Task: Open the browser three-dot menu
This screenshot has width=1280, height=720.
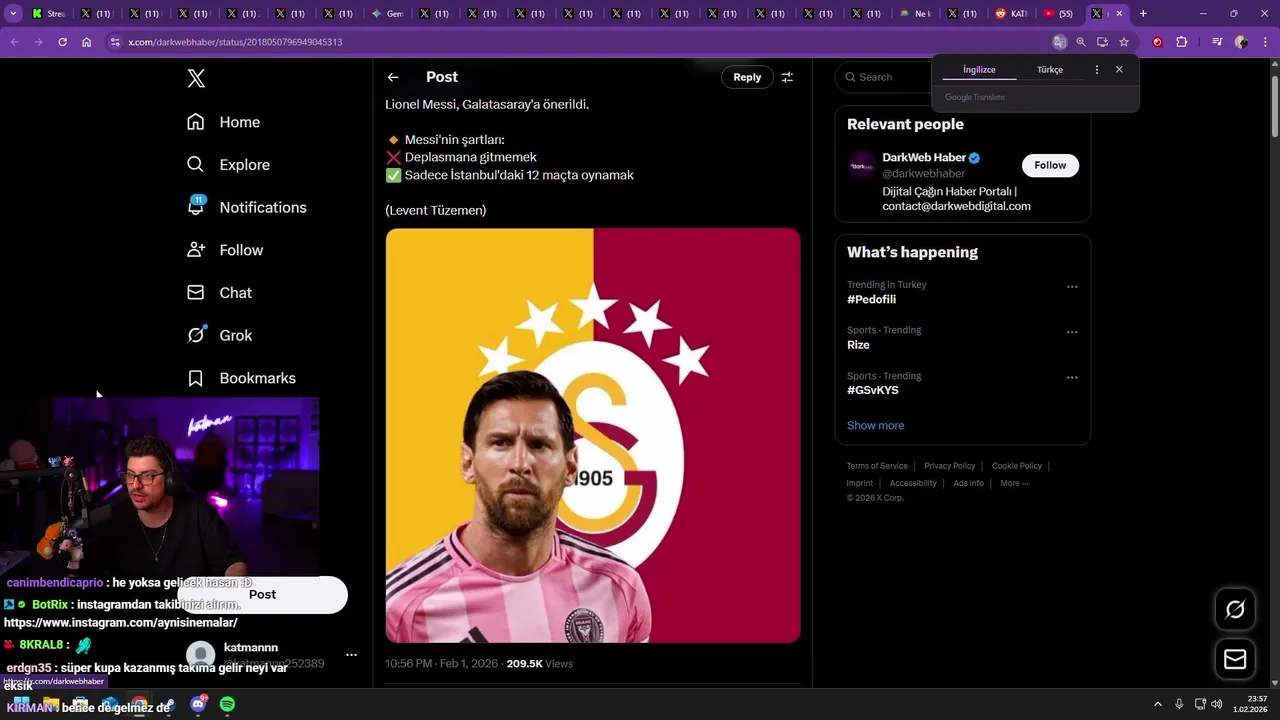Action: click(1264, 42)
